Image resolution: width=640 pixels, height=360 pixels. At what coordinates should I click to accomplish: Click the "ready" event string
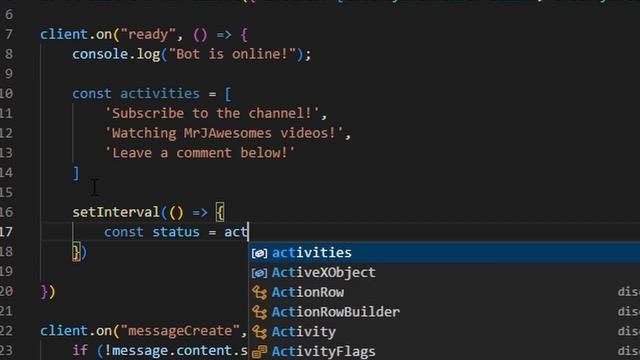pyautogui.click(x=148, y=34)
